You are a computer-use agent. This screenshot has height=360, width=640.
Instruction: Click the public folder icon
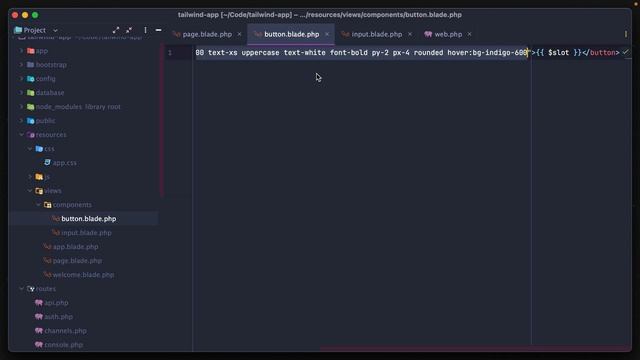coord(31,120)
